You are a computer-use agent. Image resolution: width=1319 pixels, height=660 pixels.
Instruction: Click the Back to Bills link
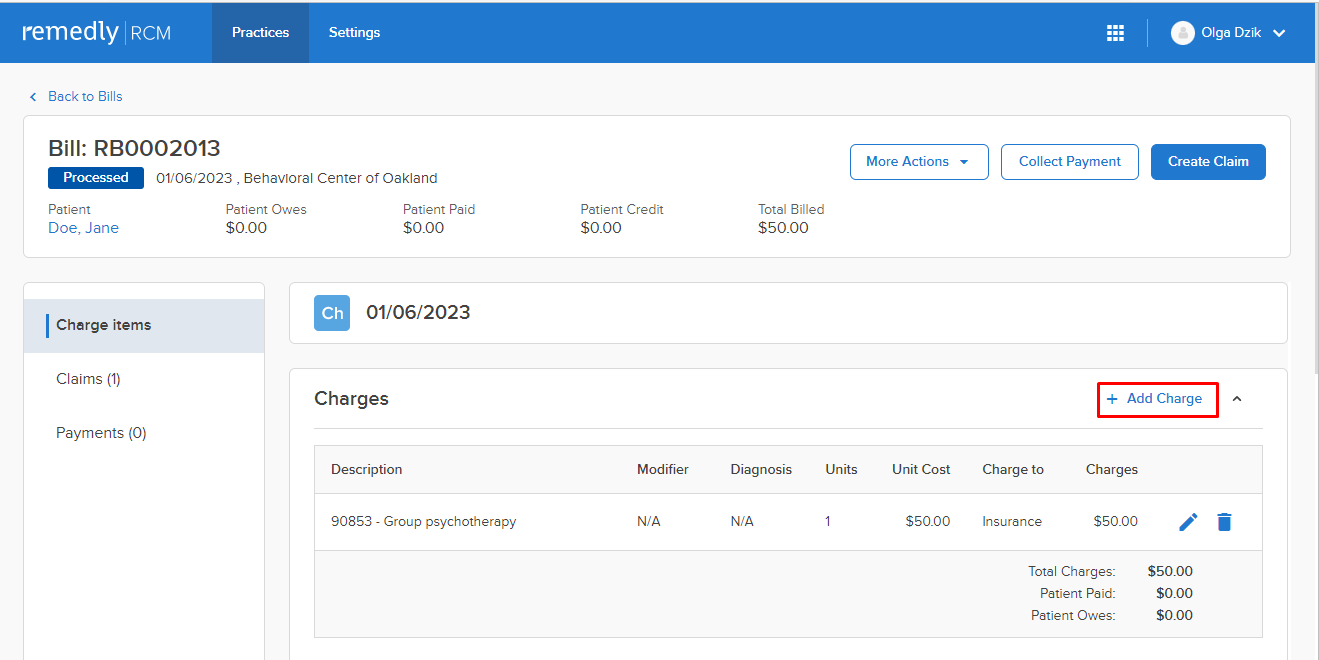tap(85, 96)
